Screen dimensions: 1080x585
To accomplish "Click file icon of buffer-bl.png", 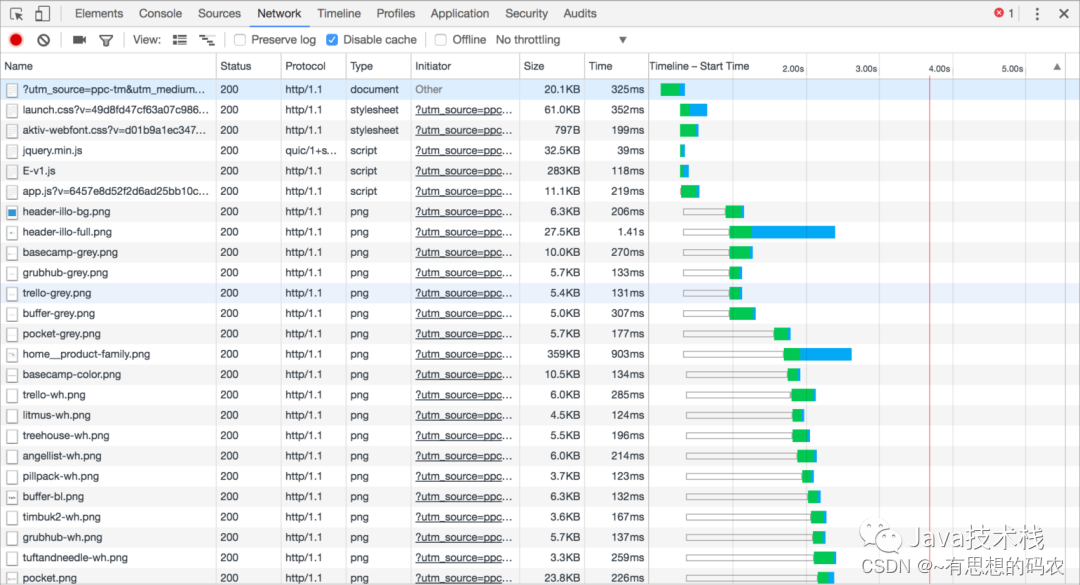I will tap(12, 497).
